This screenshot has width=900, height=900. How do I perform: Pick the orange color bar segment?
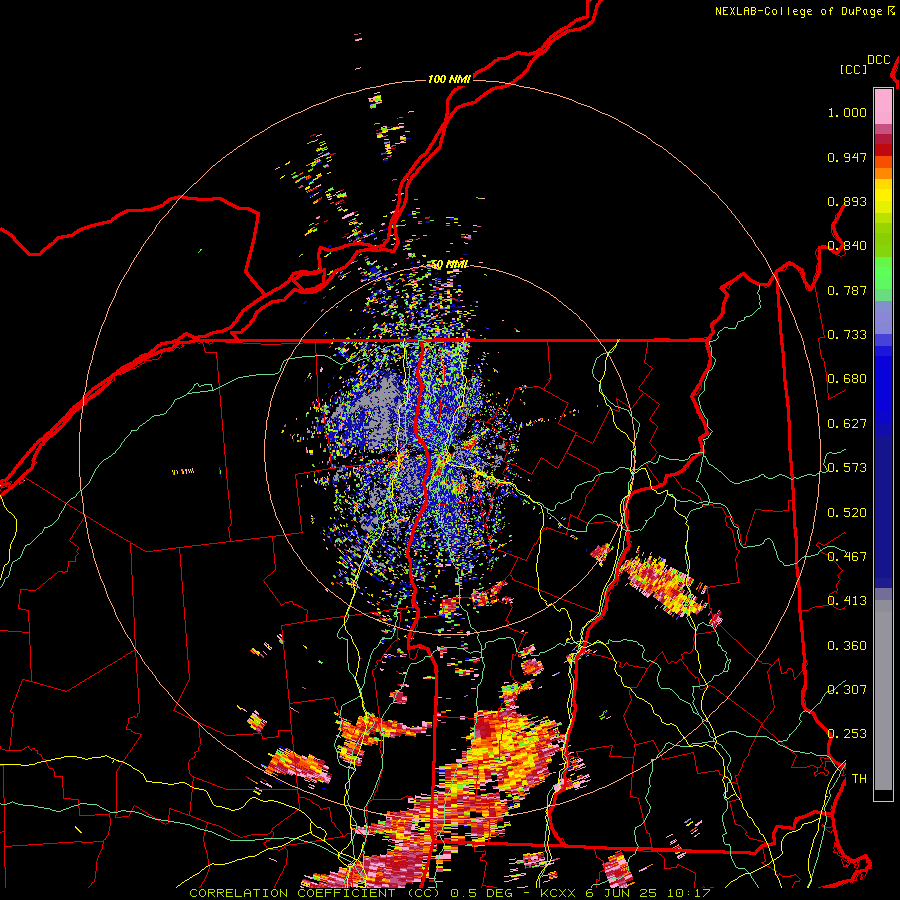coord(883,173)
